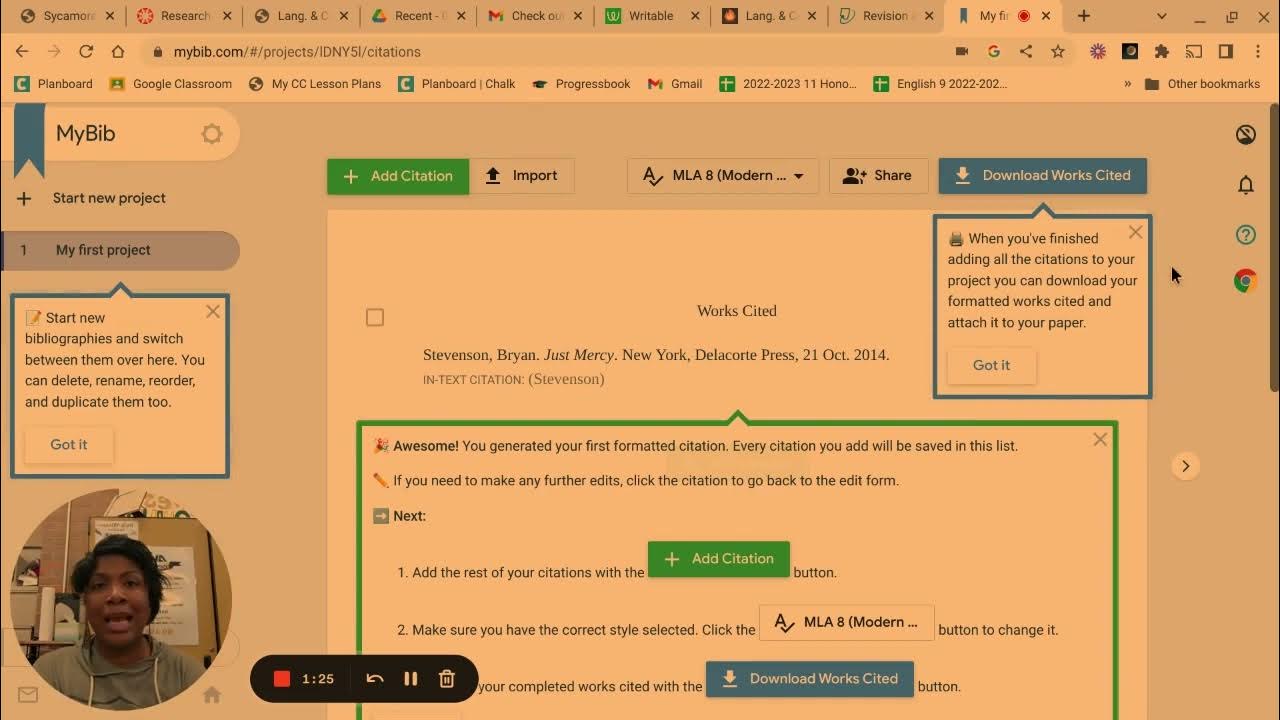Bookmark this page with the star icon
This screenshot has width=1280, height=720.
click(x=1057, y=51)
